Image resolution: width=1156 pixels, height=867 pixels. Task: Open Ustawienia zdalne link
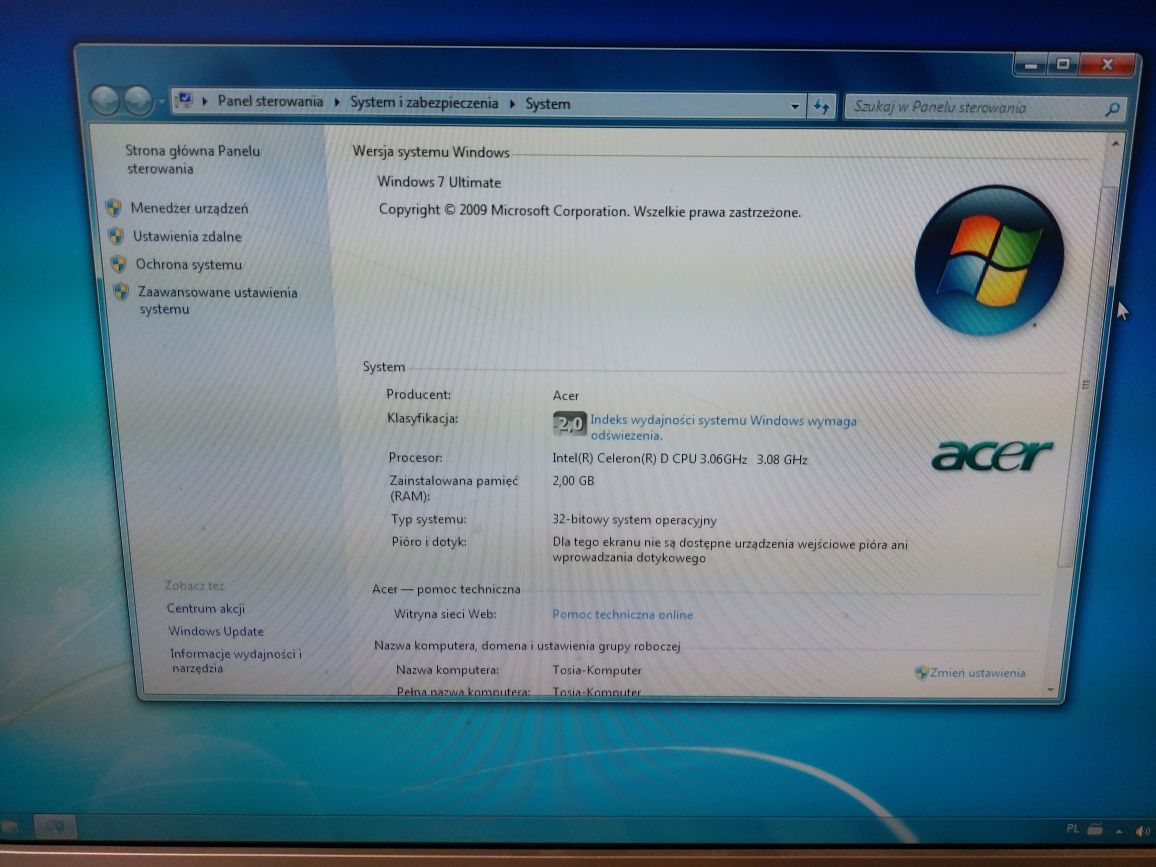(x=187, y=237)
